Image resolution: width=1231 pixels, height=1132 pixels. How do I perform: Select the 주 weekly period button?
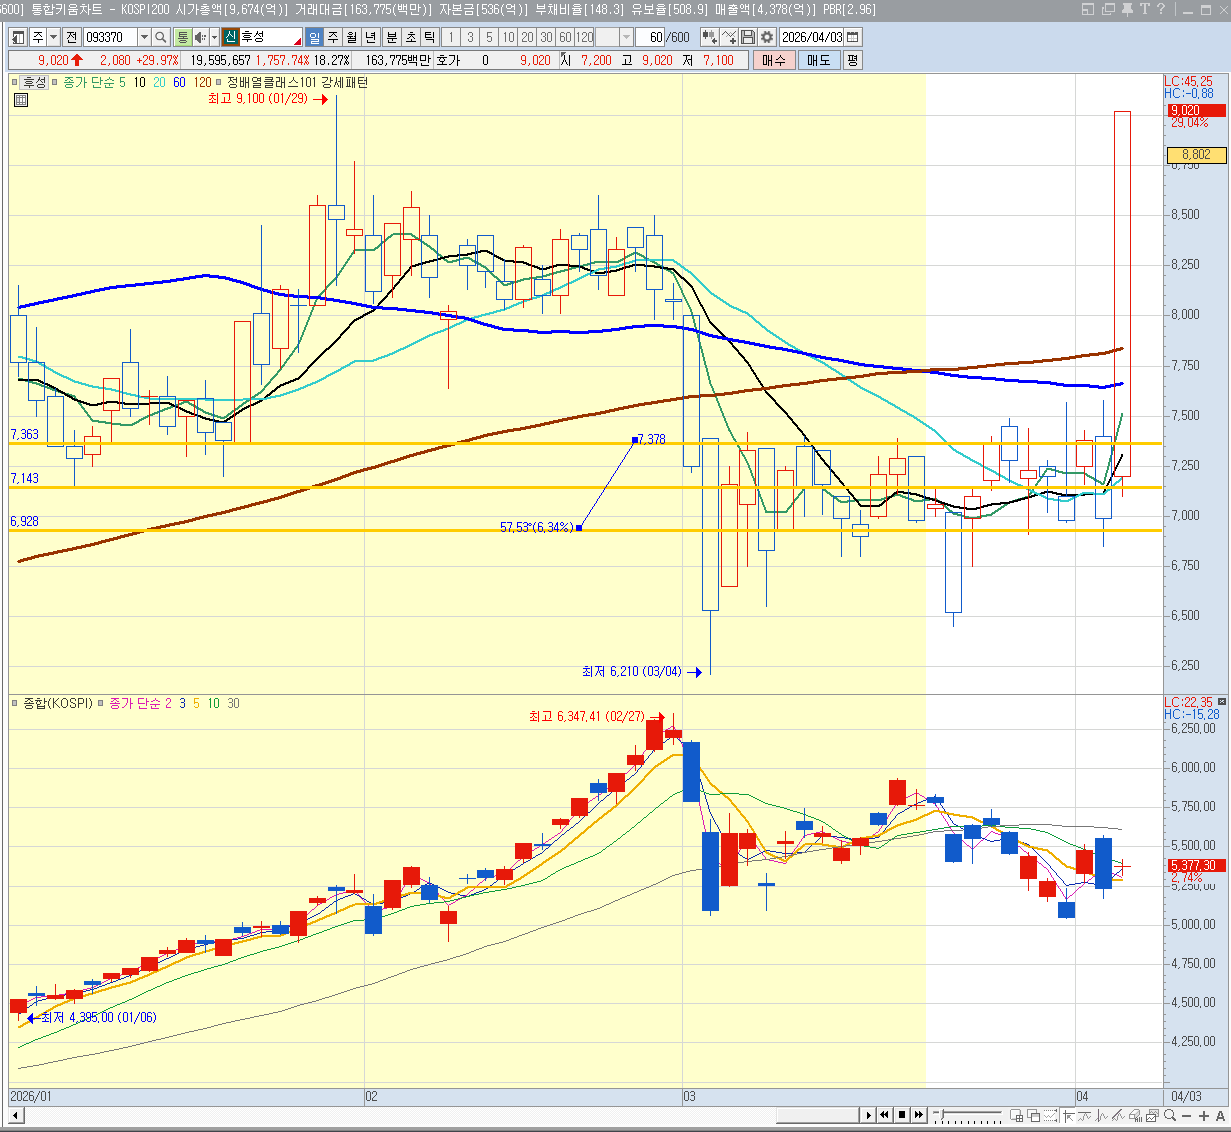[333, 37]
